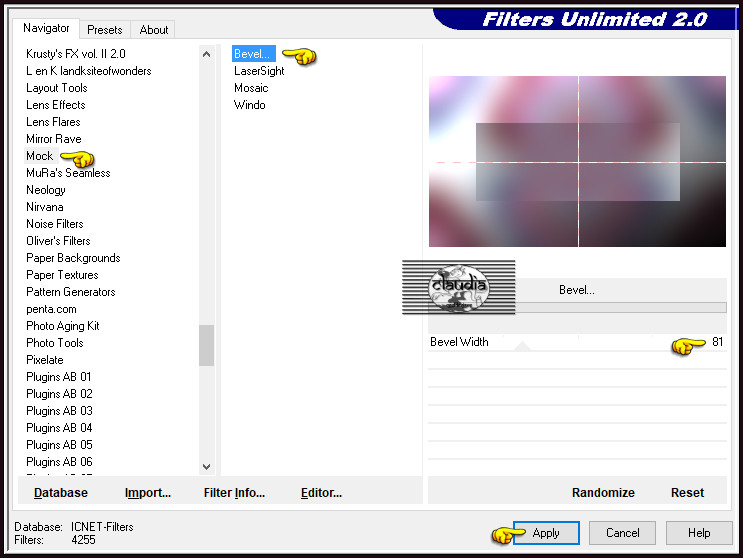
Task: Select Mirror Rave filter group
Action: 54,139
